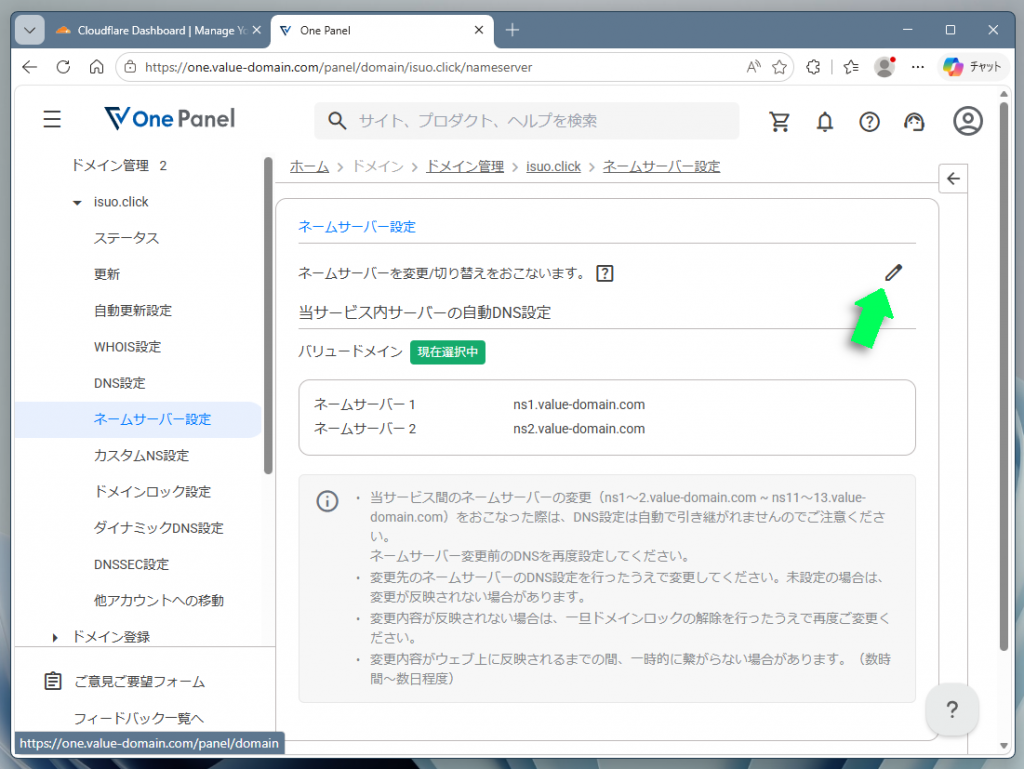1024x769 pixels.
Task: Open the floating help question button
Action: 952,709
